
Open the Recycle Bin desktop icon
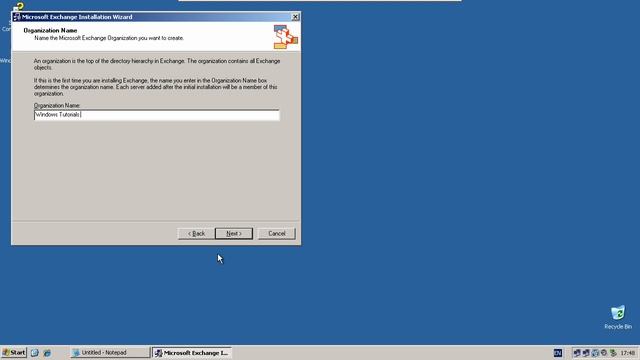pyautogui.click(x=618, y=318)
